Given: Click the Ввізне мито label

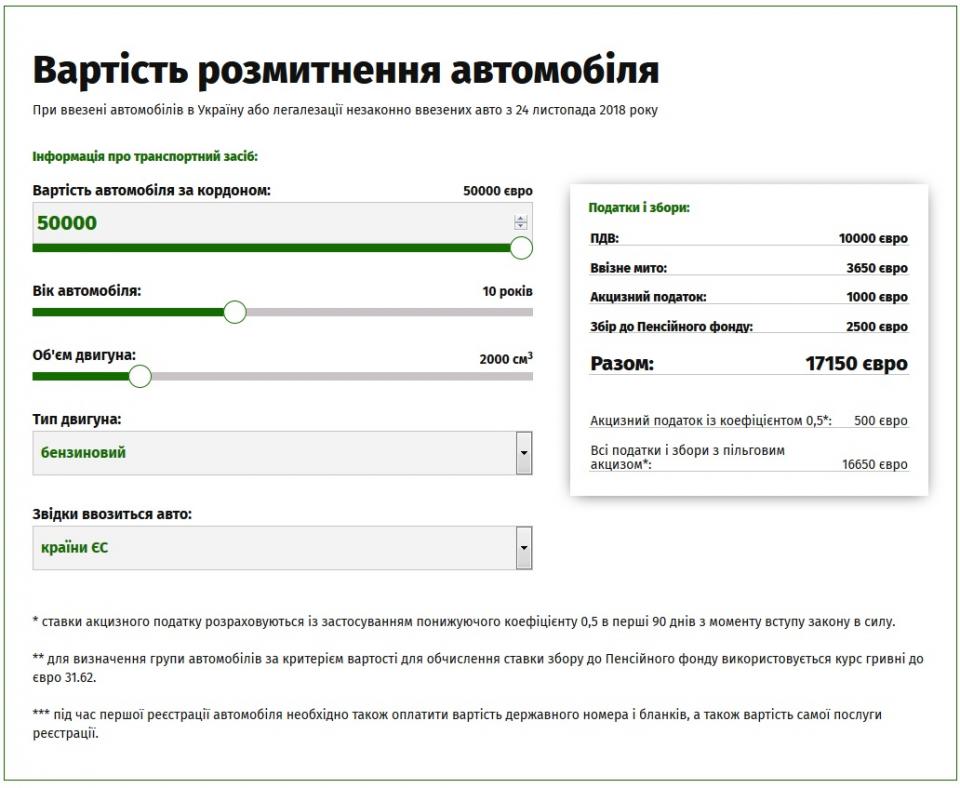Looking at the screenshot, I should coord(628,268).
